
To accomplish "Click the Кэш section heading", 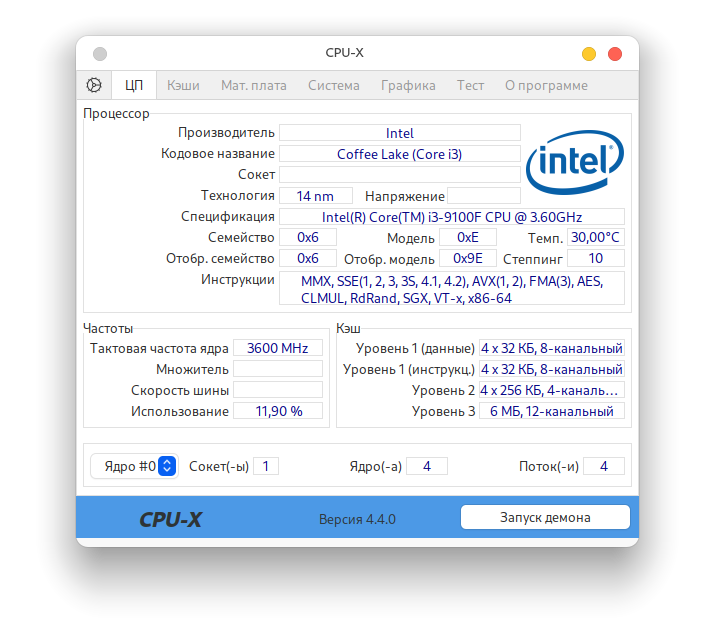I will point(348,328).
